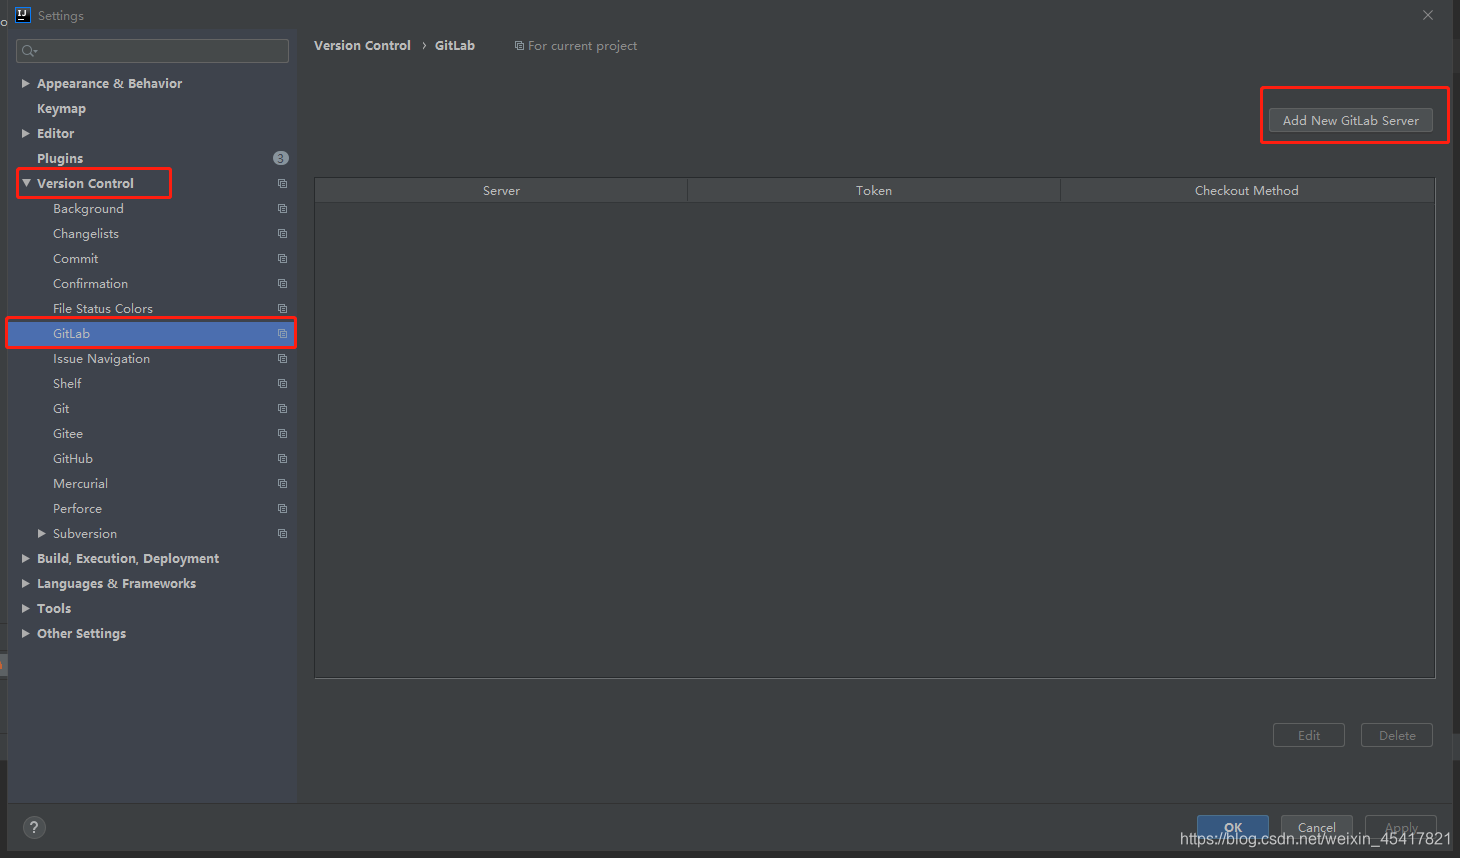Click the Plugins update count badge
Viewport: 1460px width, 858px height.
281,158
